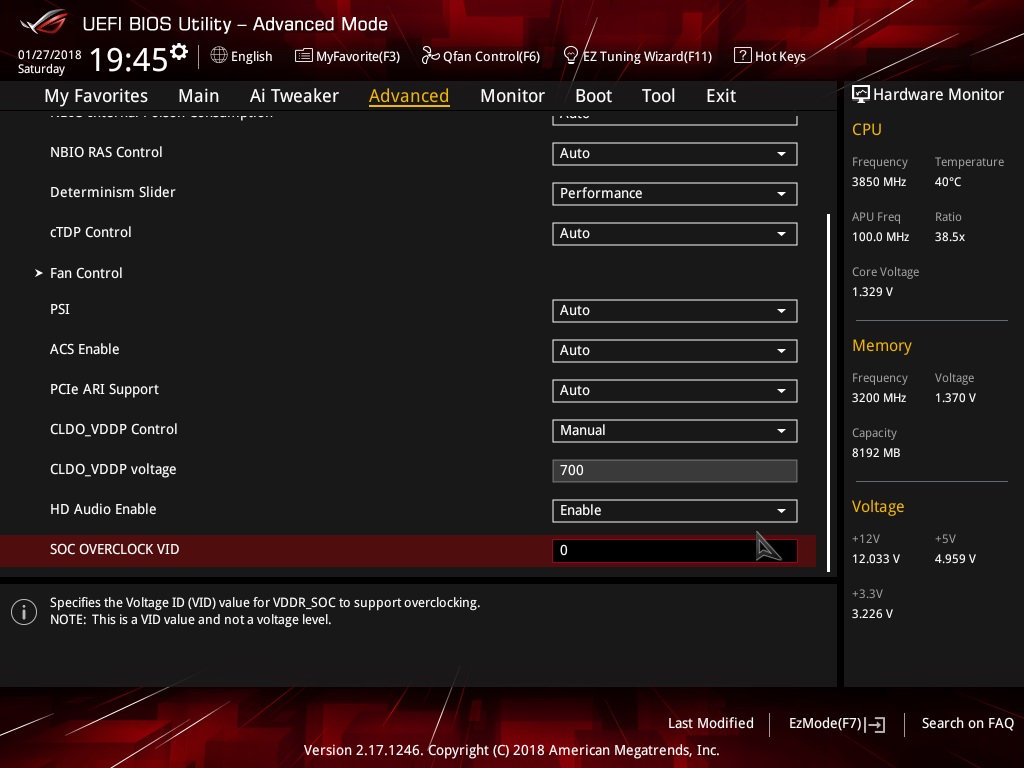
Task: Click Last Modified button
Action: click(x=711, y=724)
